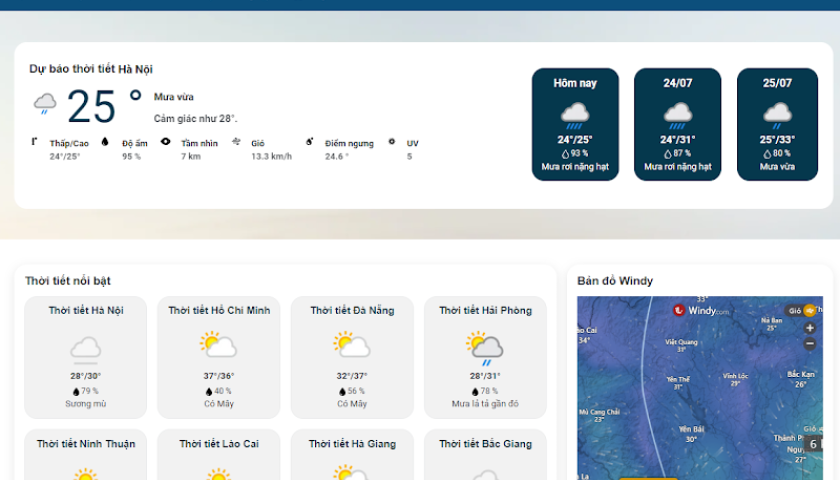This screenshot has width=840, height=480.
Task: Select the Hôm nay forecast card
Action: click(575, 125)
